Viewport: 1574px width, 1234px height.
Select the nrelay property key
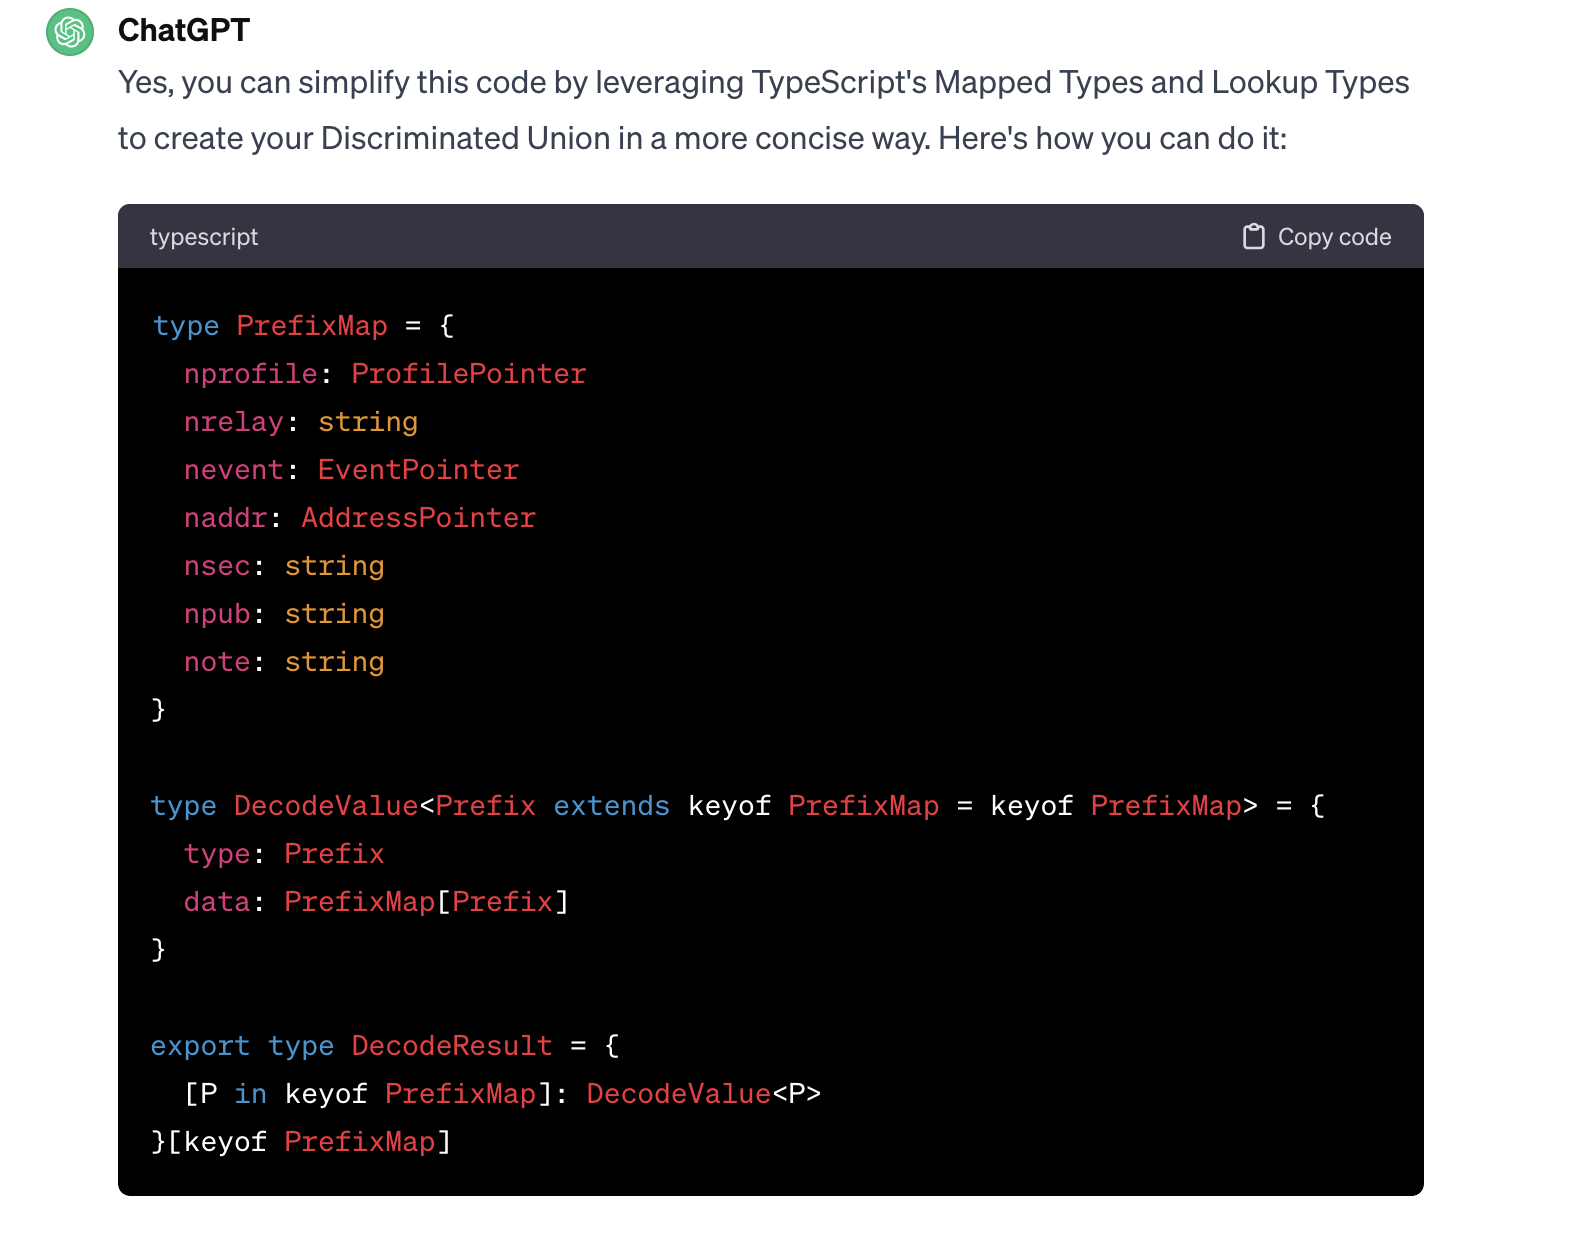(234, 422)
